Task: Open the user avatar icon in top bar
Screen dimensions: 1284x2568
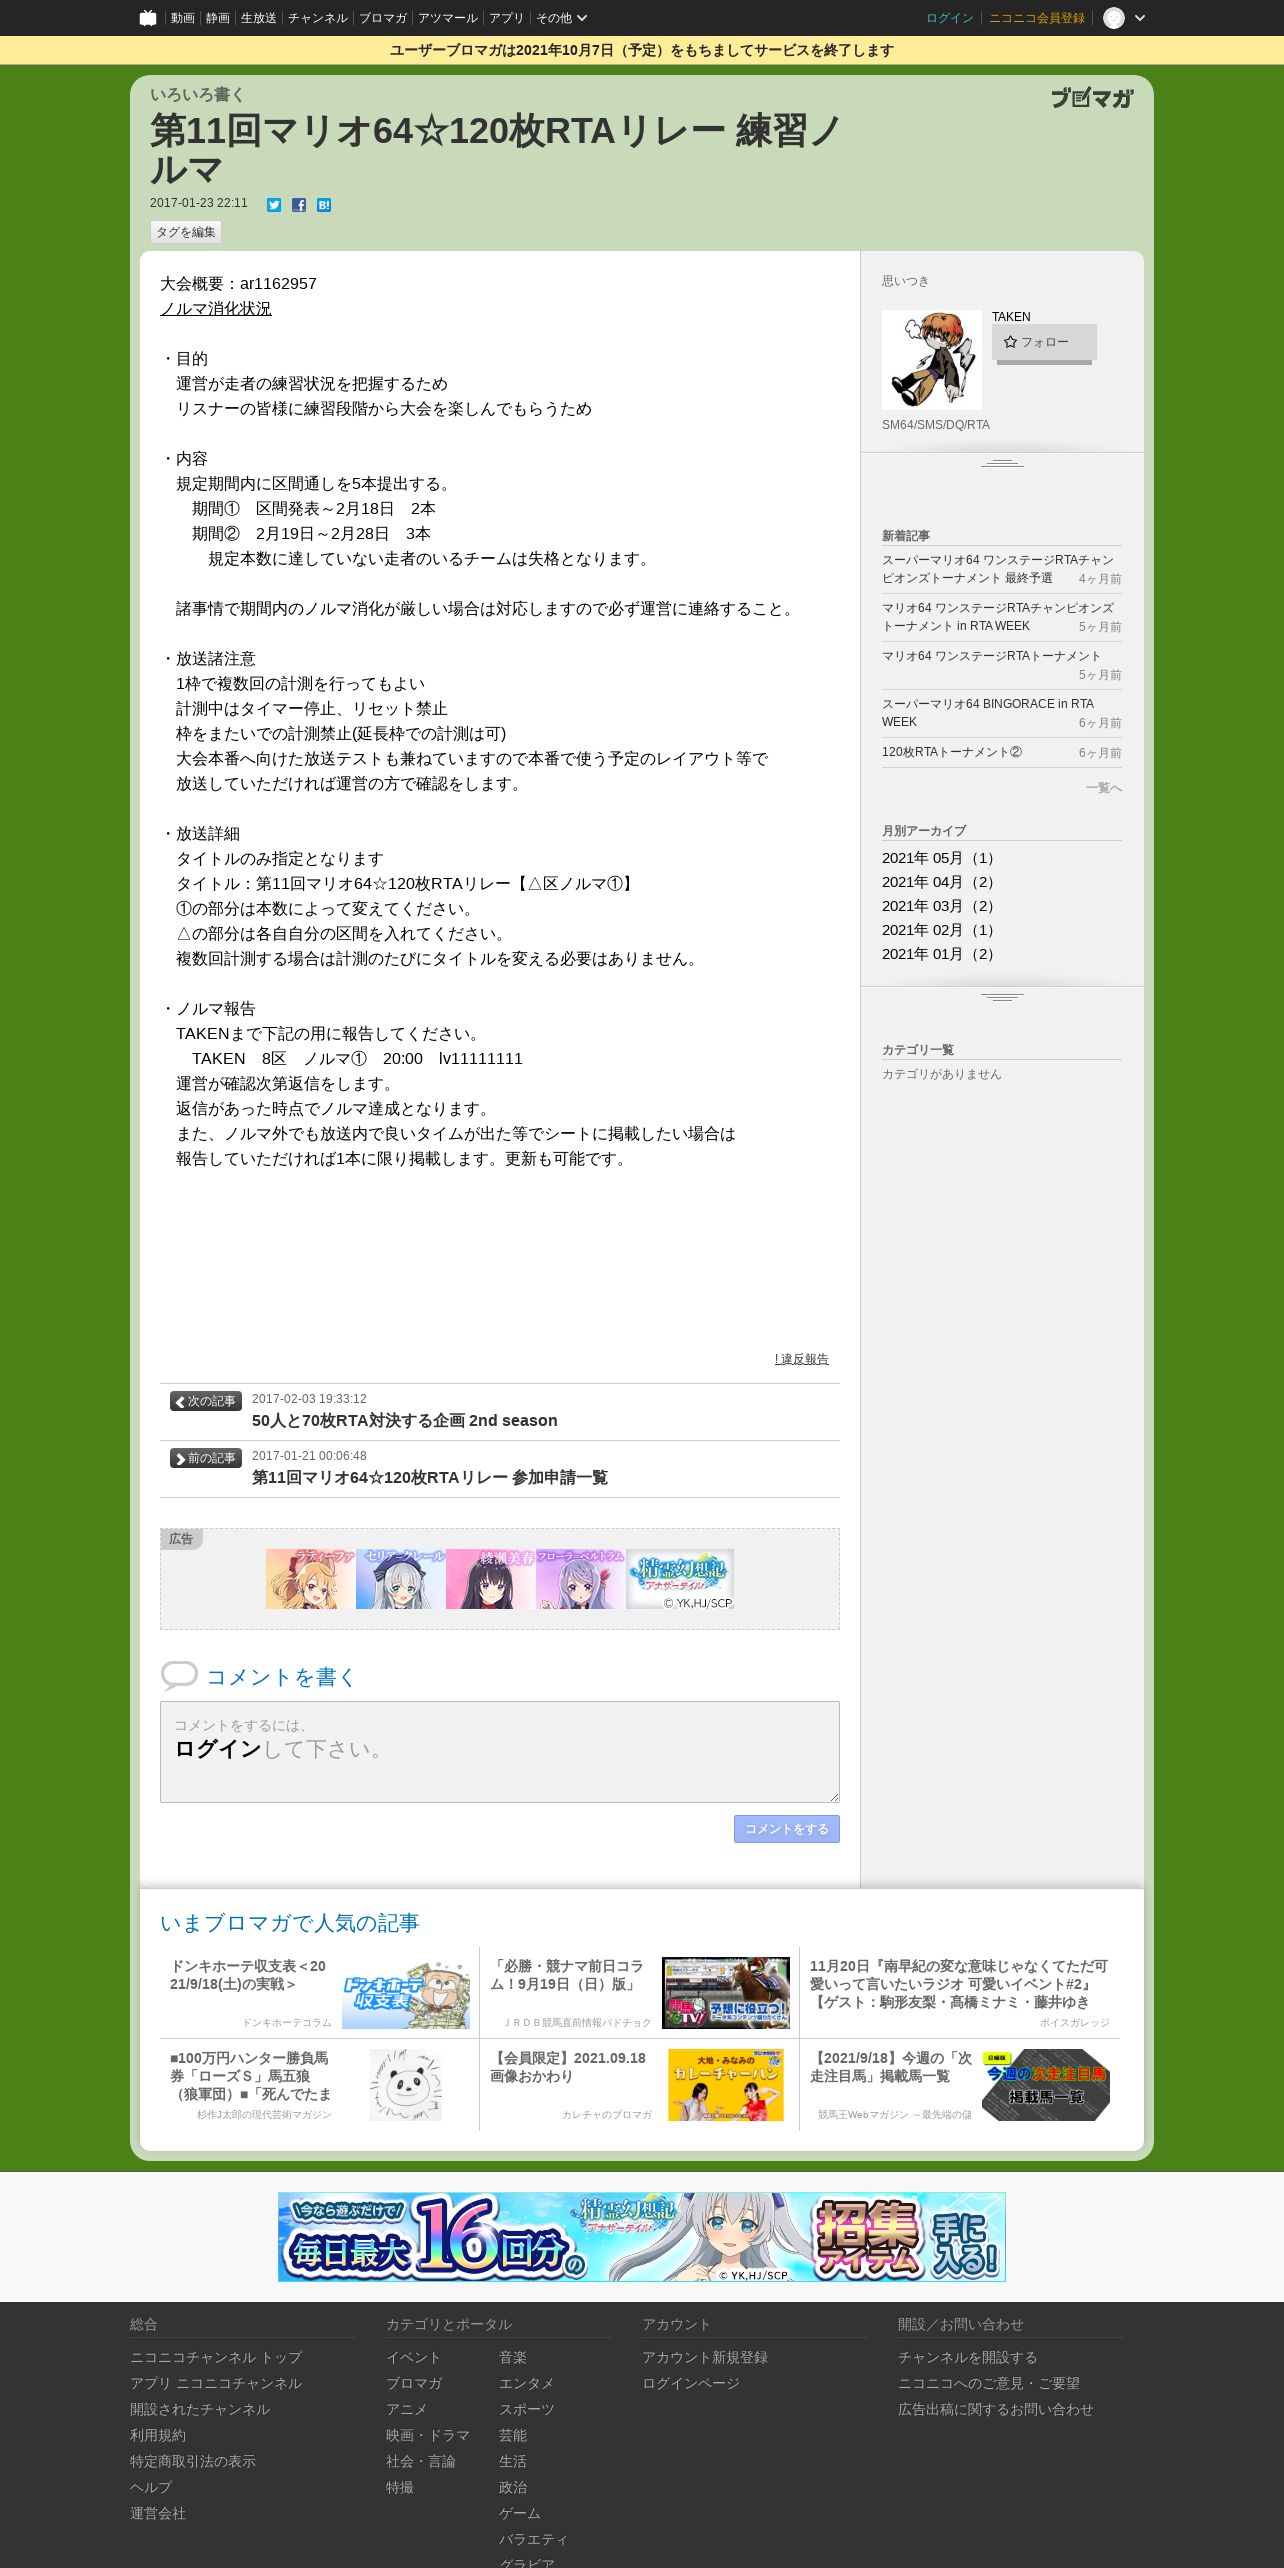Action: click(1114, 18)
